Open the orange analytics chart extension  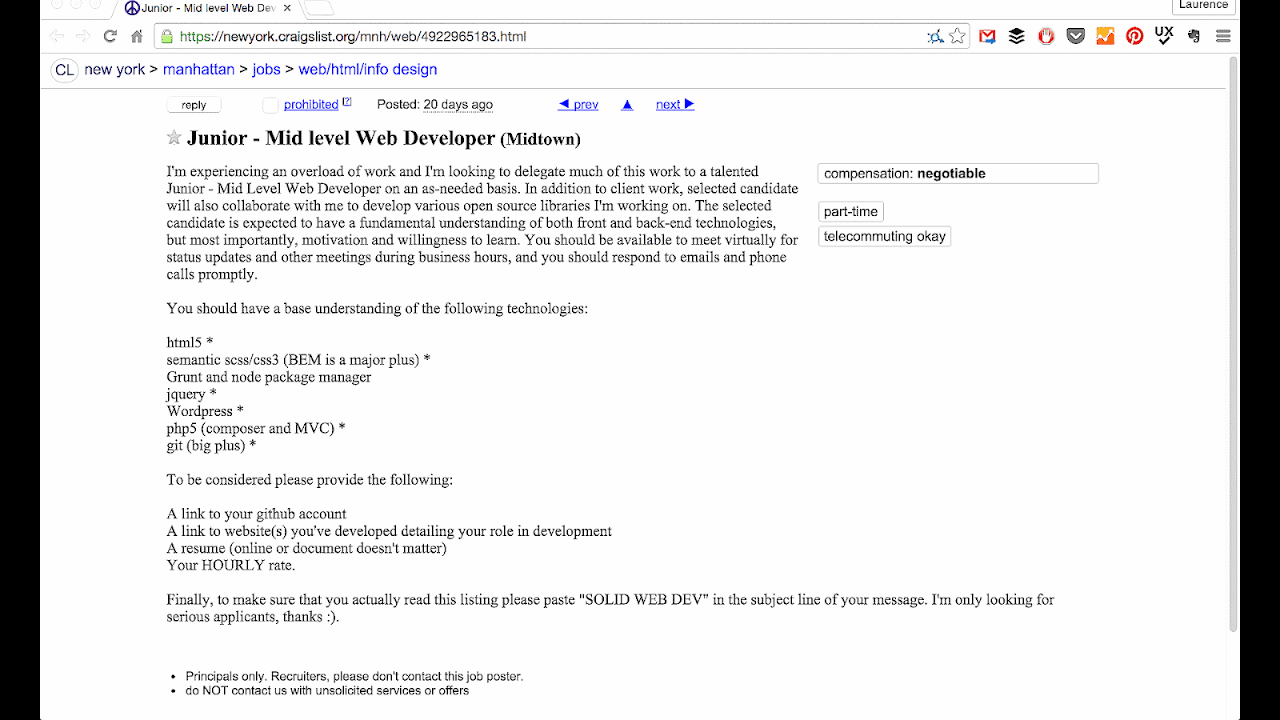coord(1105,36)
